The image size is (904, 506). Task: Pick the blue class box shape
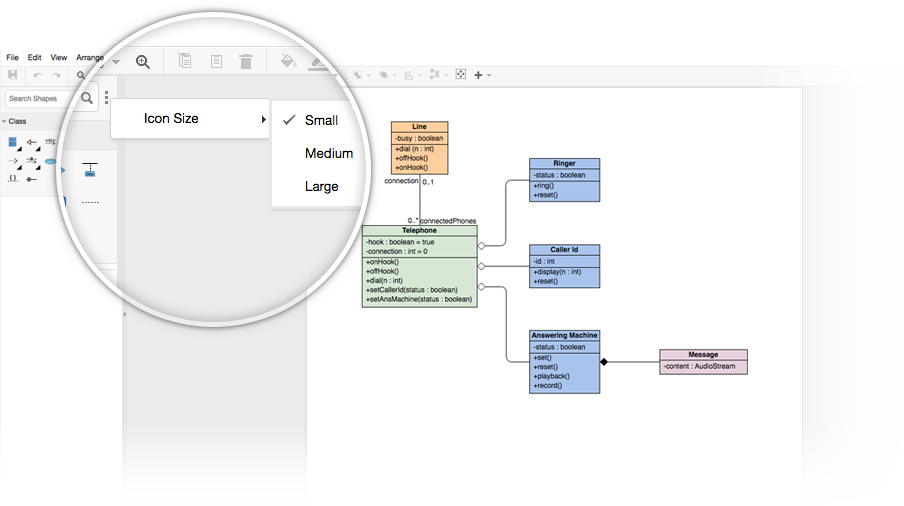click(x=13, y=142)
